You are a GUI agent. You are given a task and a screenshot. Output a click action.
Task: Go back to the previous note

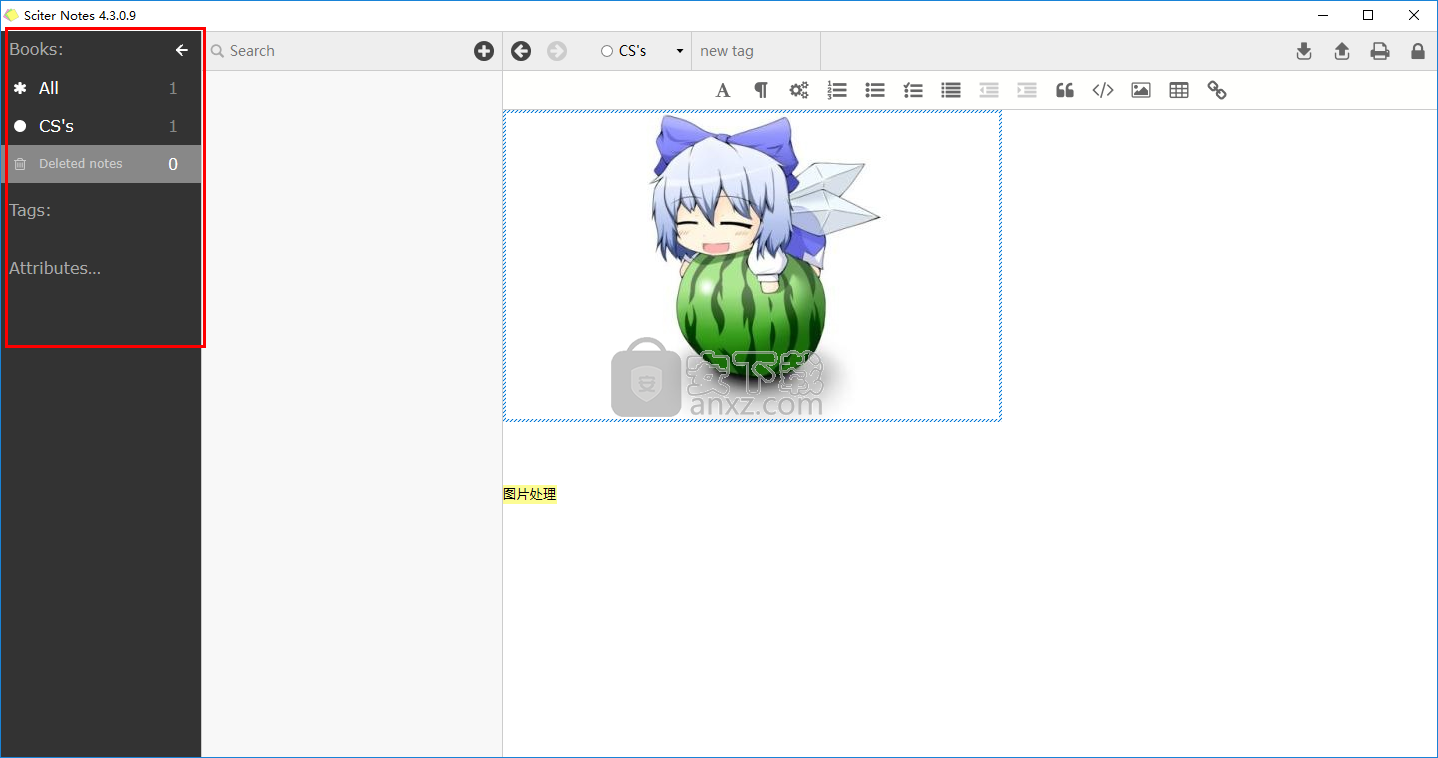521,51
